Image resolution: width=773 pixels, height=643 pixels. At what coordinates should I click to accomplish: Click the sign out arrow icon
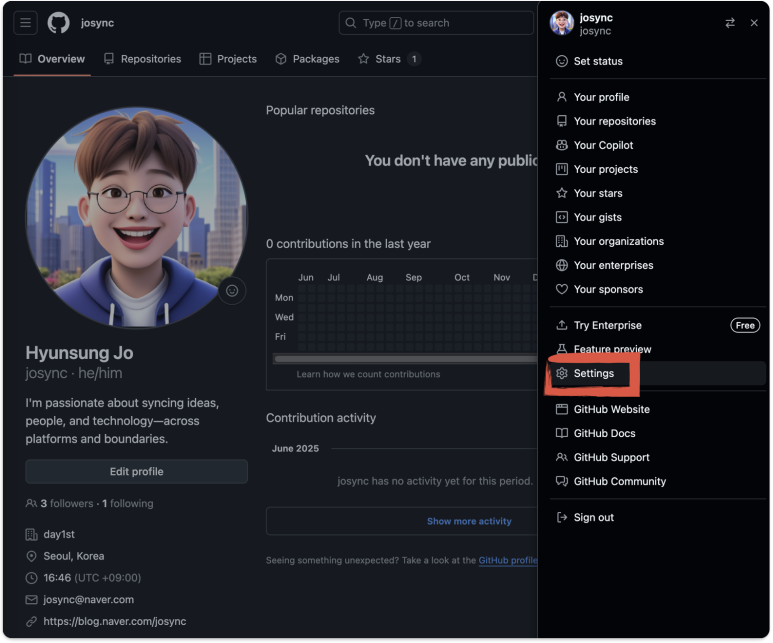(x=562, y=517)
